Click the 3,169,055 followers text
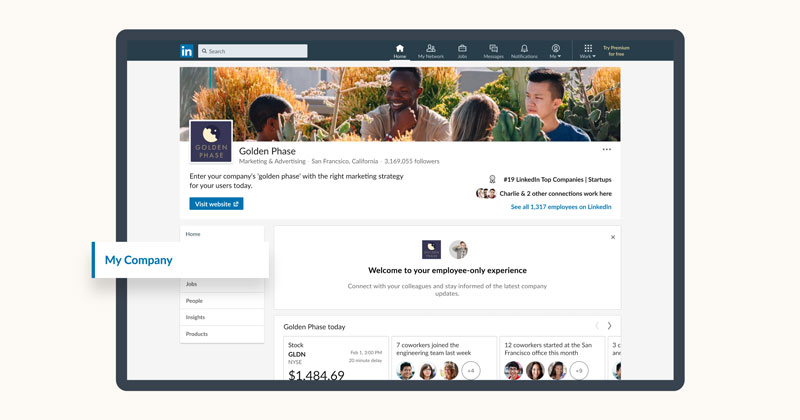The image size is (800, 420). (412, 161)
